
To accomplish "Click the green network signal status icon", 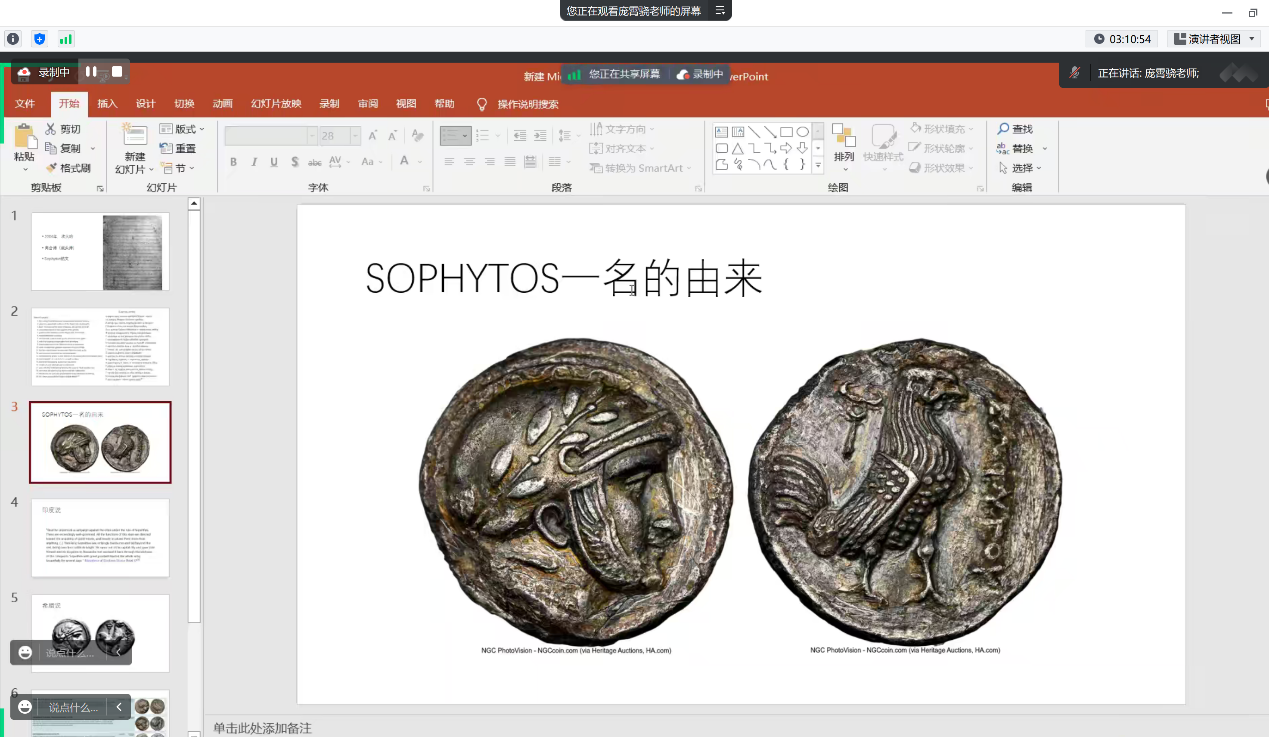I will click(x=66, y=39).
